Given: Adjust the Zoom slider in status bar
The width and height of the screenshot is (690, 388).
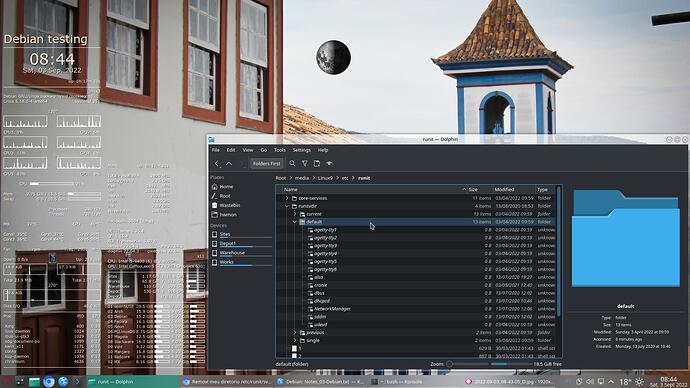Looking at the screenshot, I should point(469,364).
